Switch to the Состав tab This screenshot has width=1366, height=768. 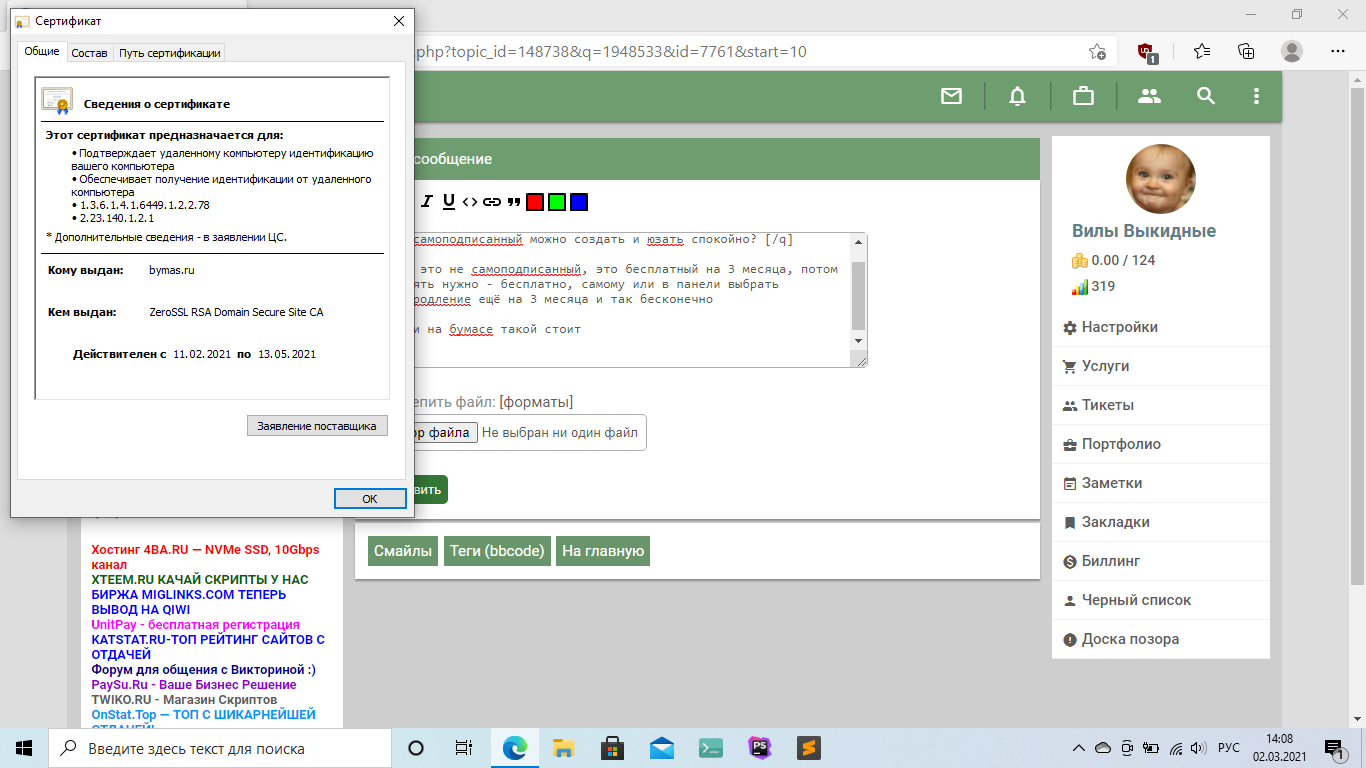[89, 53]
